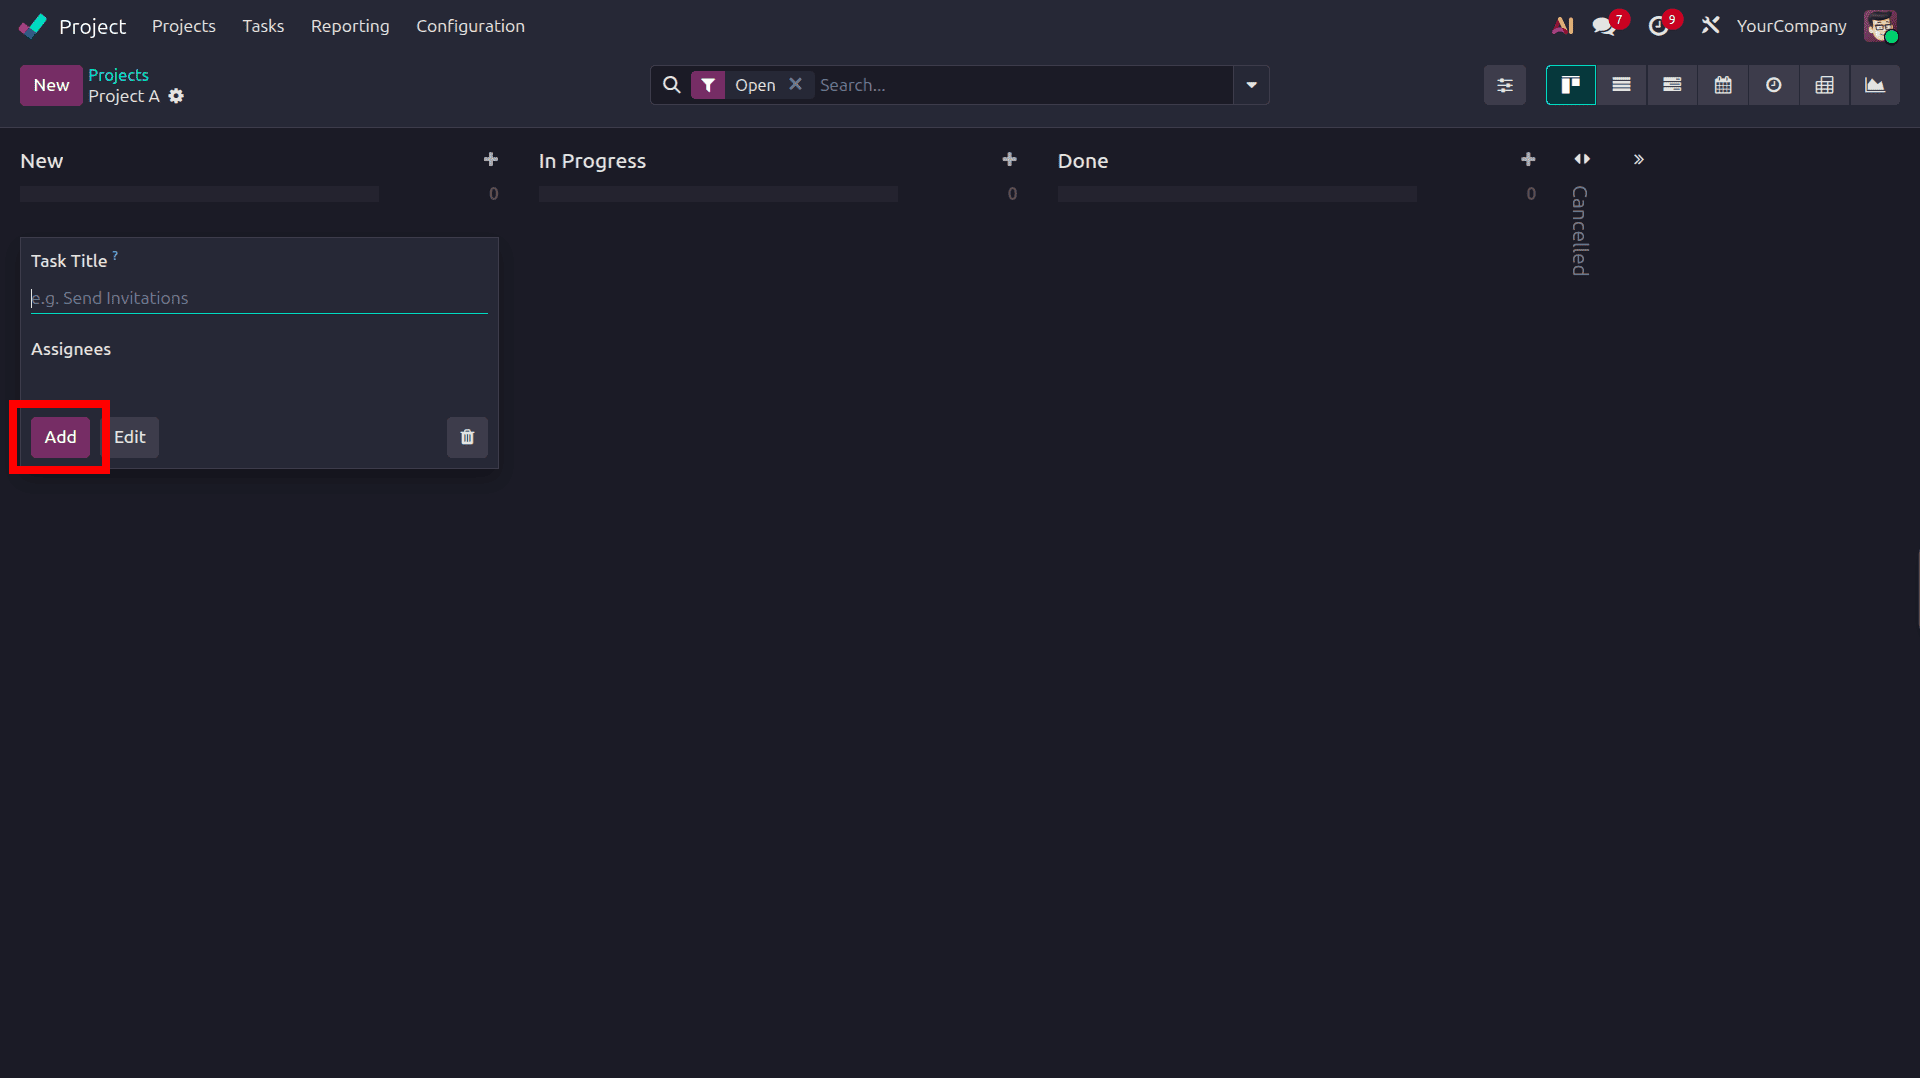Viewport: 1920px width, 1078px height.
Task: Go back to Projects breadcrumb
Action: [x=118, y=75]
